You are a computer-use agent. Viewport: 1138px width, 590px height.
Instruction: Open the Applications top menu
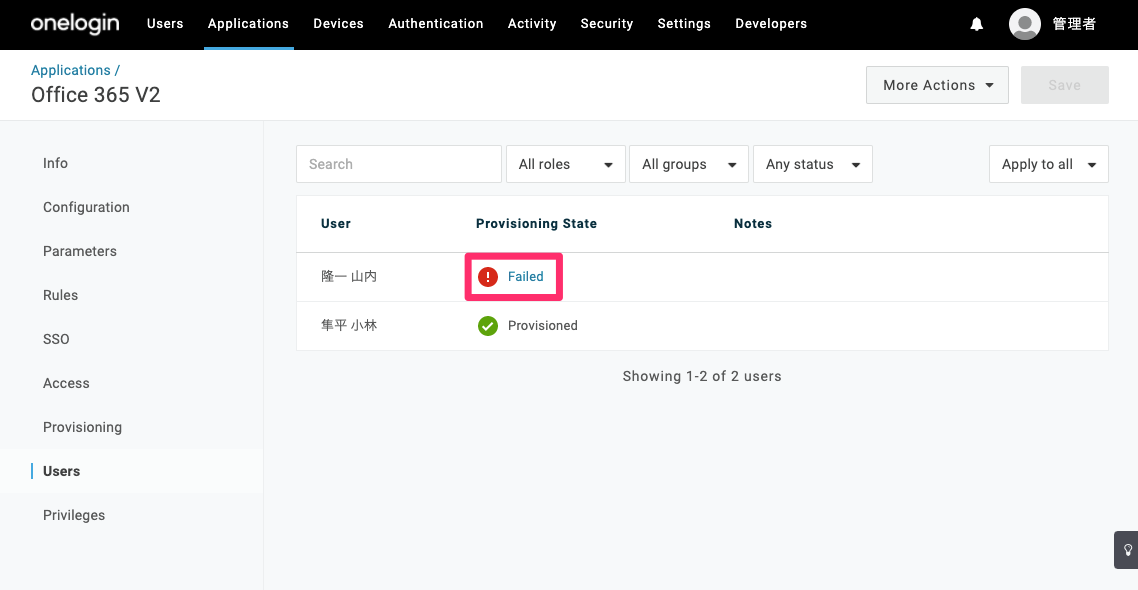coord(248,24)
